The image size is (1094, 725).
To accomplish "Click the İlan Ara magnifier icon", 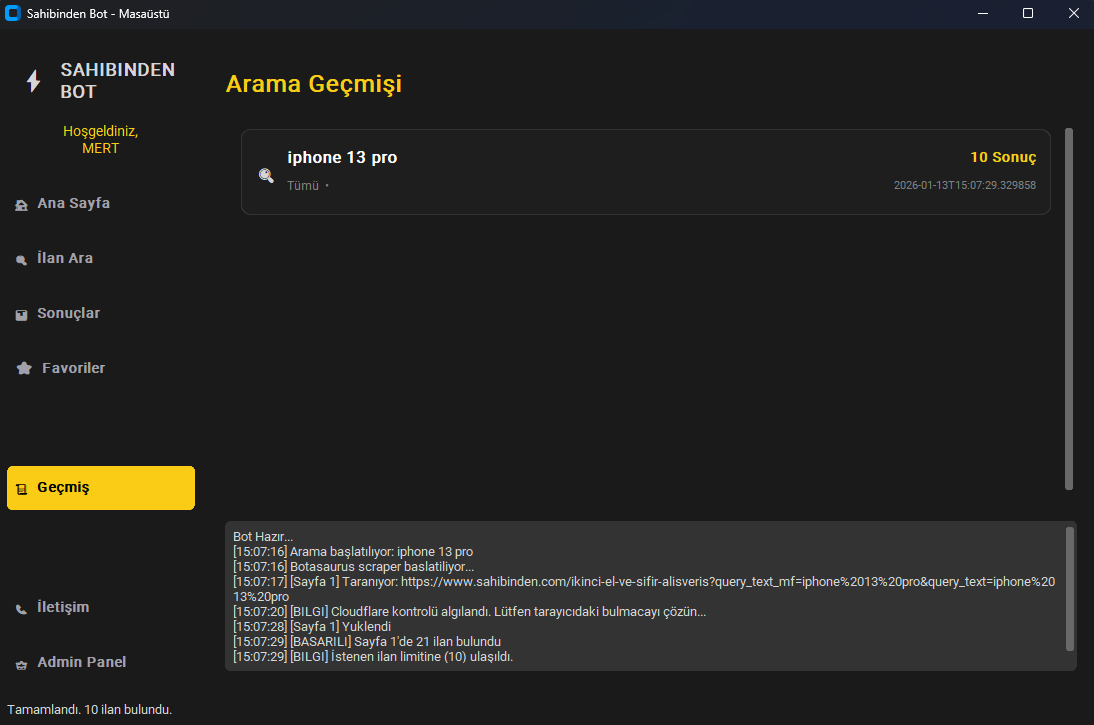I will tap(22, 260).
